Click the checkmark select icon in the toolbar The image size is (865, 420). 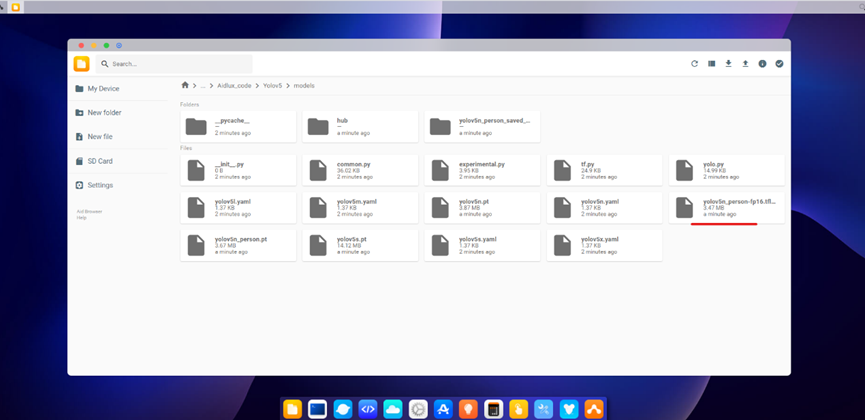click(779, 64)
